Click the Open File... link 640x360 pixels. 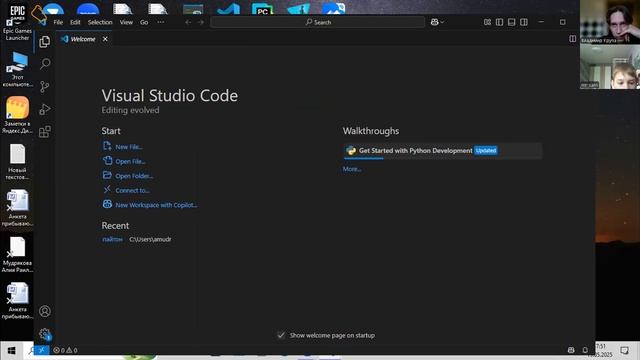pyautogui.click(x=130, y=161)
